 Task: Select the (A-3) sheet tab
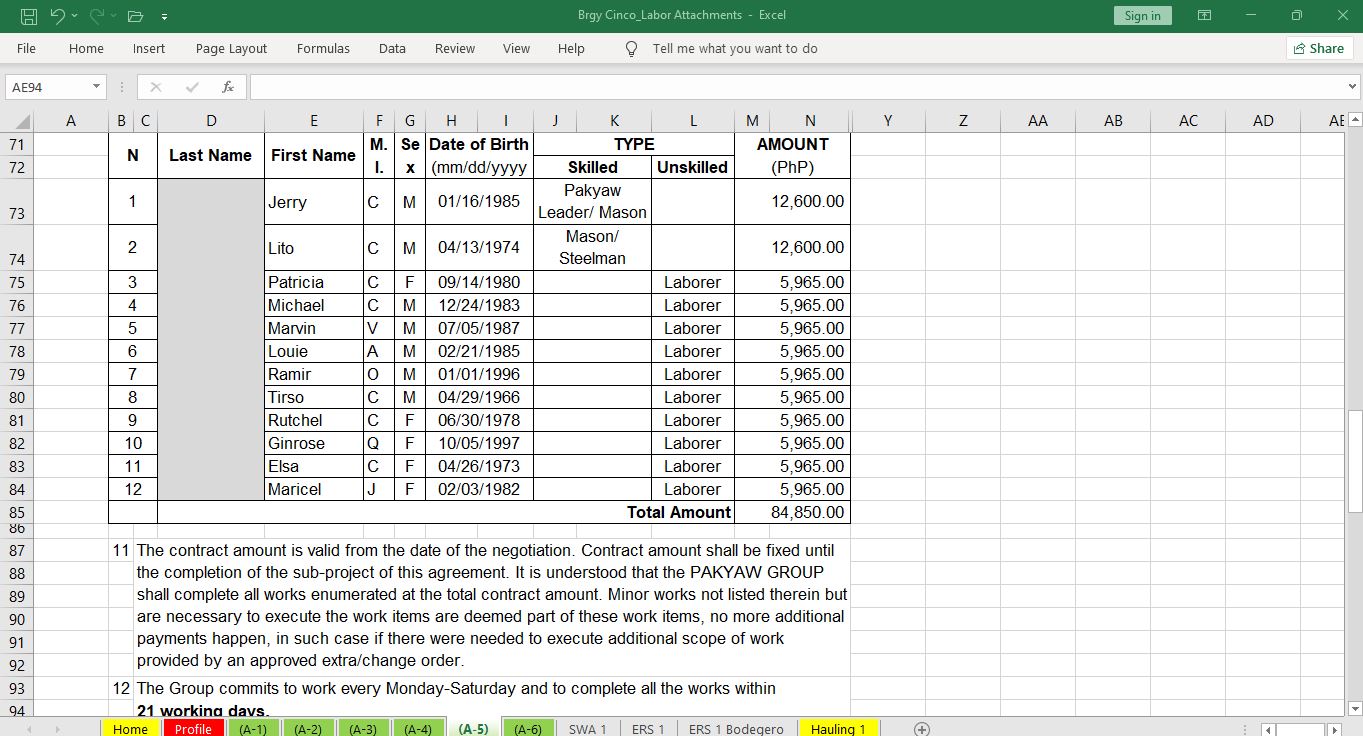(x=363, y=729)
